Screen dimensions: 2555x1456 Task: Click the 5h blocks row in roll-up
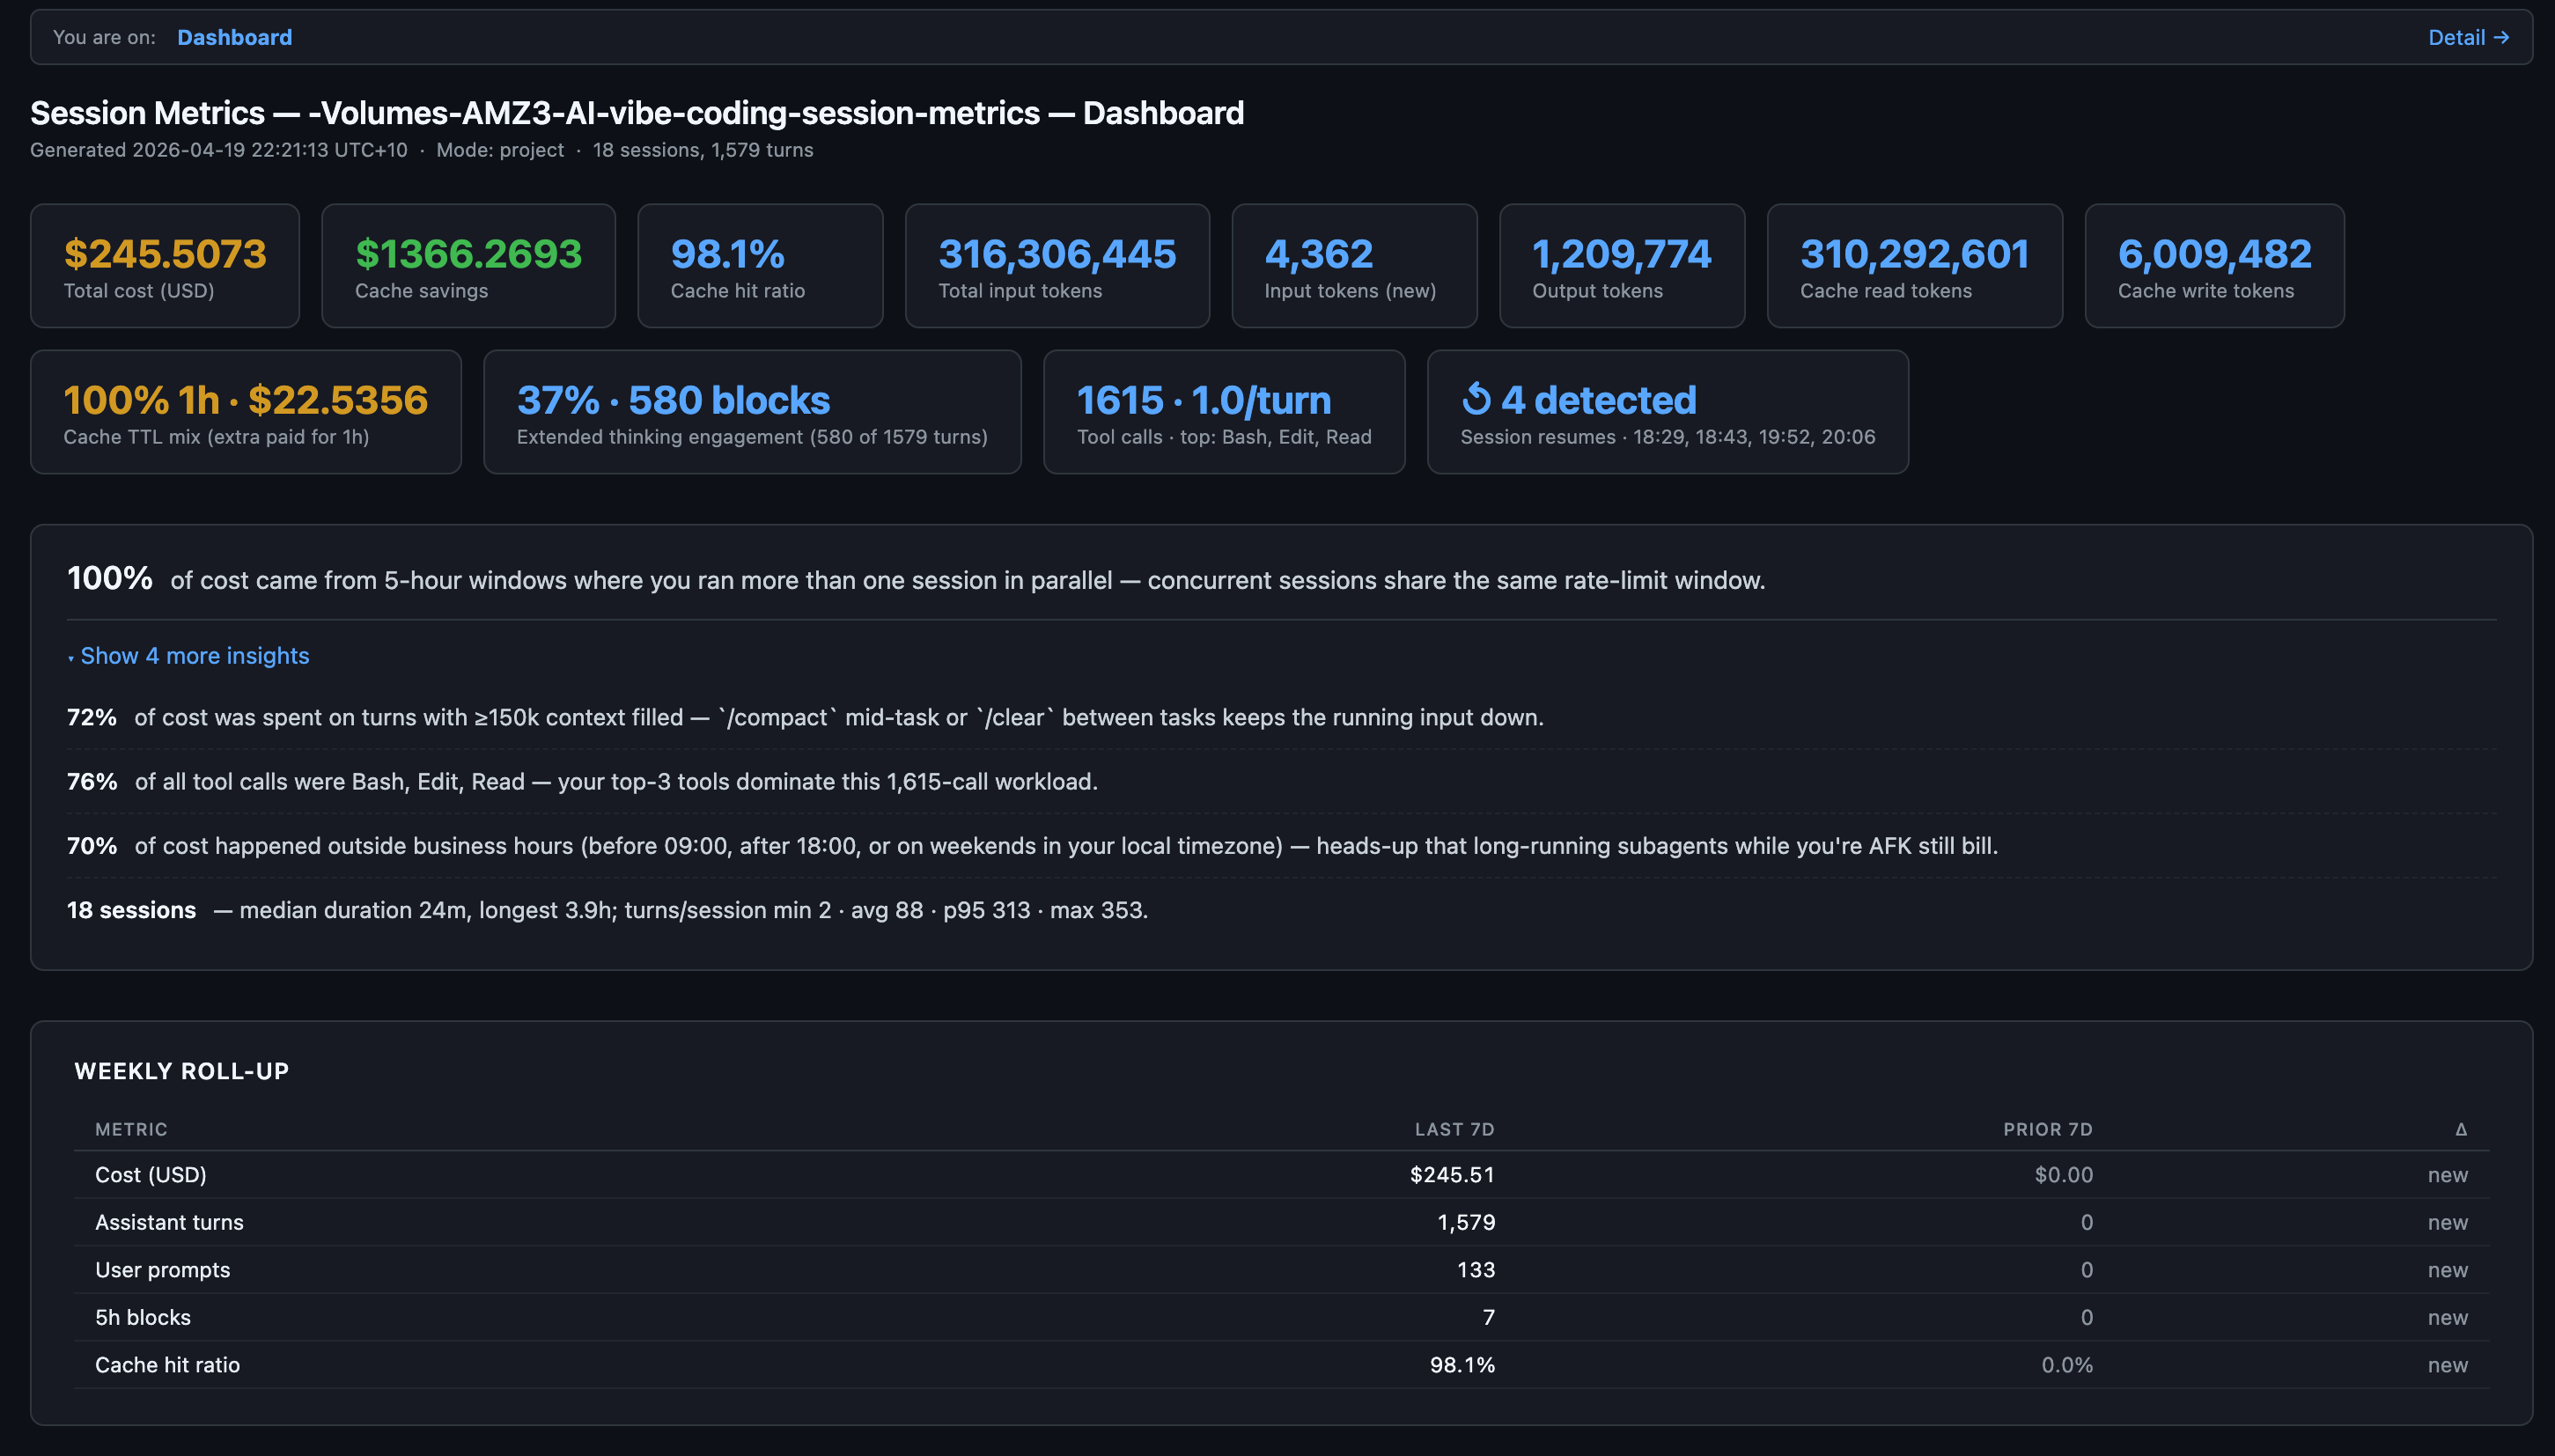click(x=143, y=1317)
